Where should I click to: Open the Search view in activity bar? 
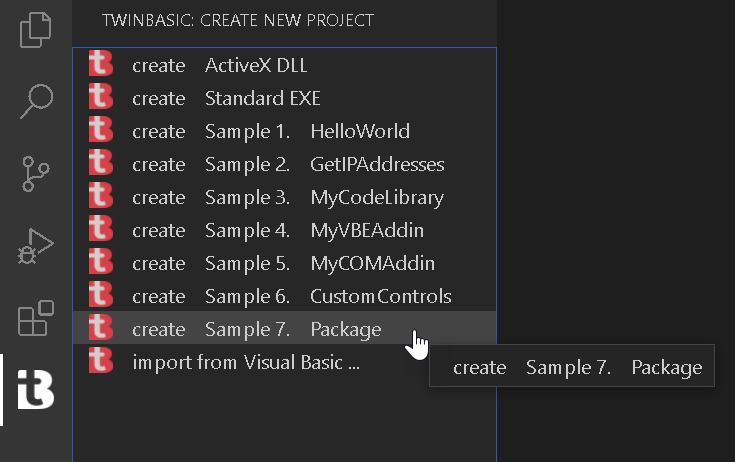pos(37,101)
